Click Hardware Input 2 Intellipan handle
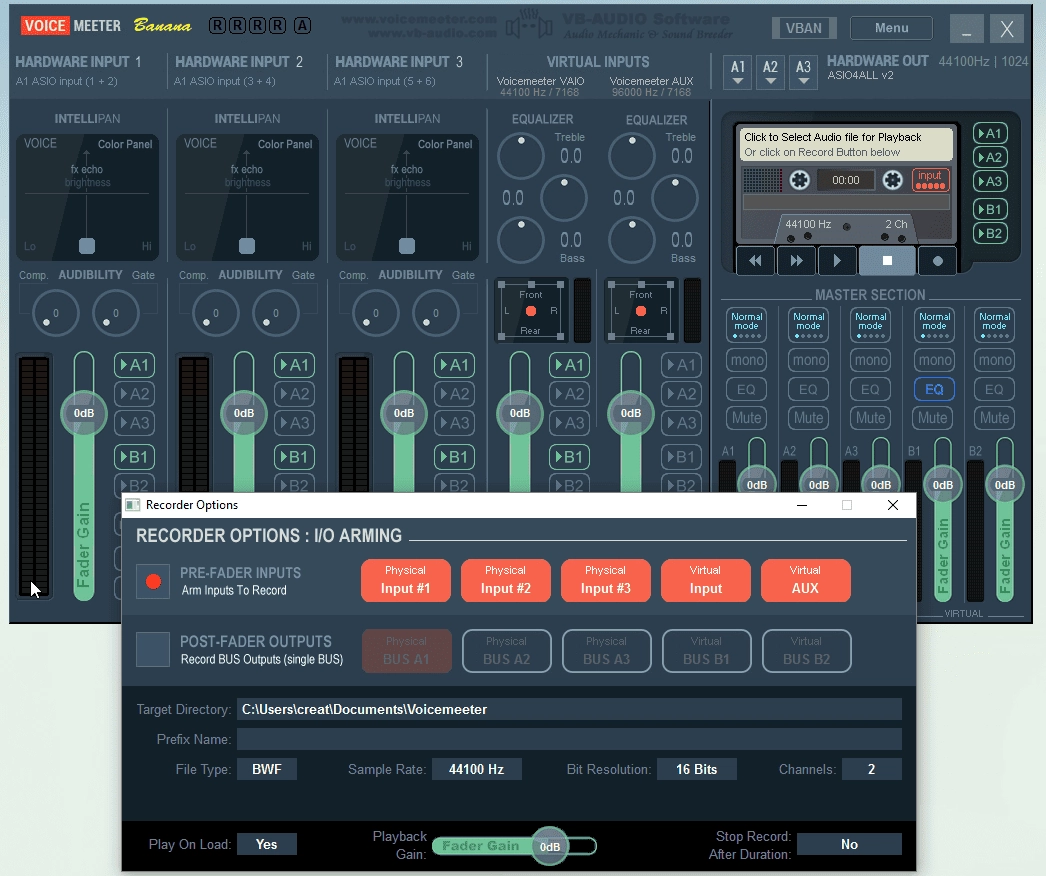This screenshot has height=876, width=1046. pos(247,246)
